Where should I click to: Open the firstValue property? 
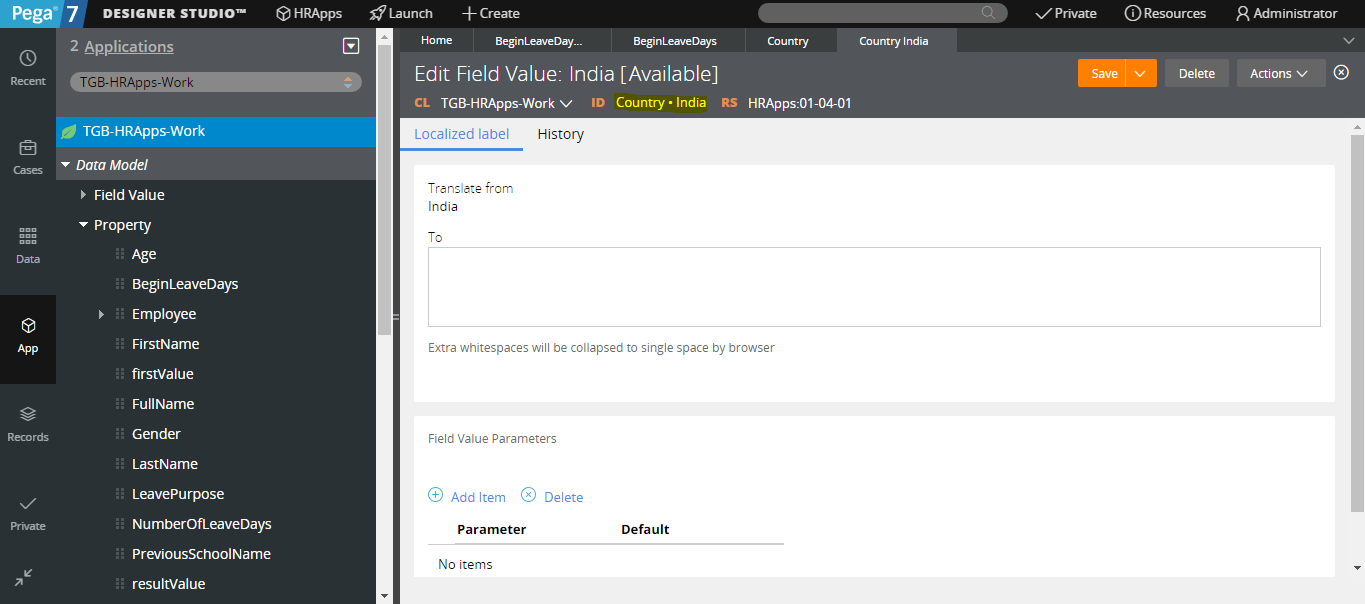pos(163,374)
